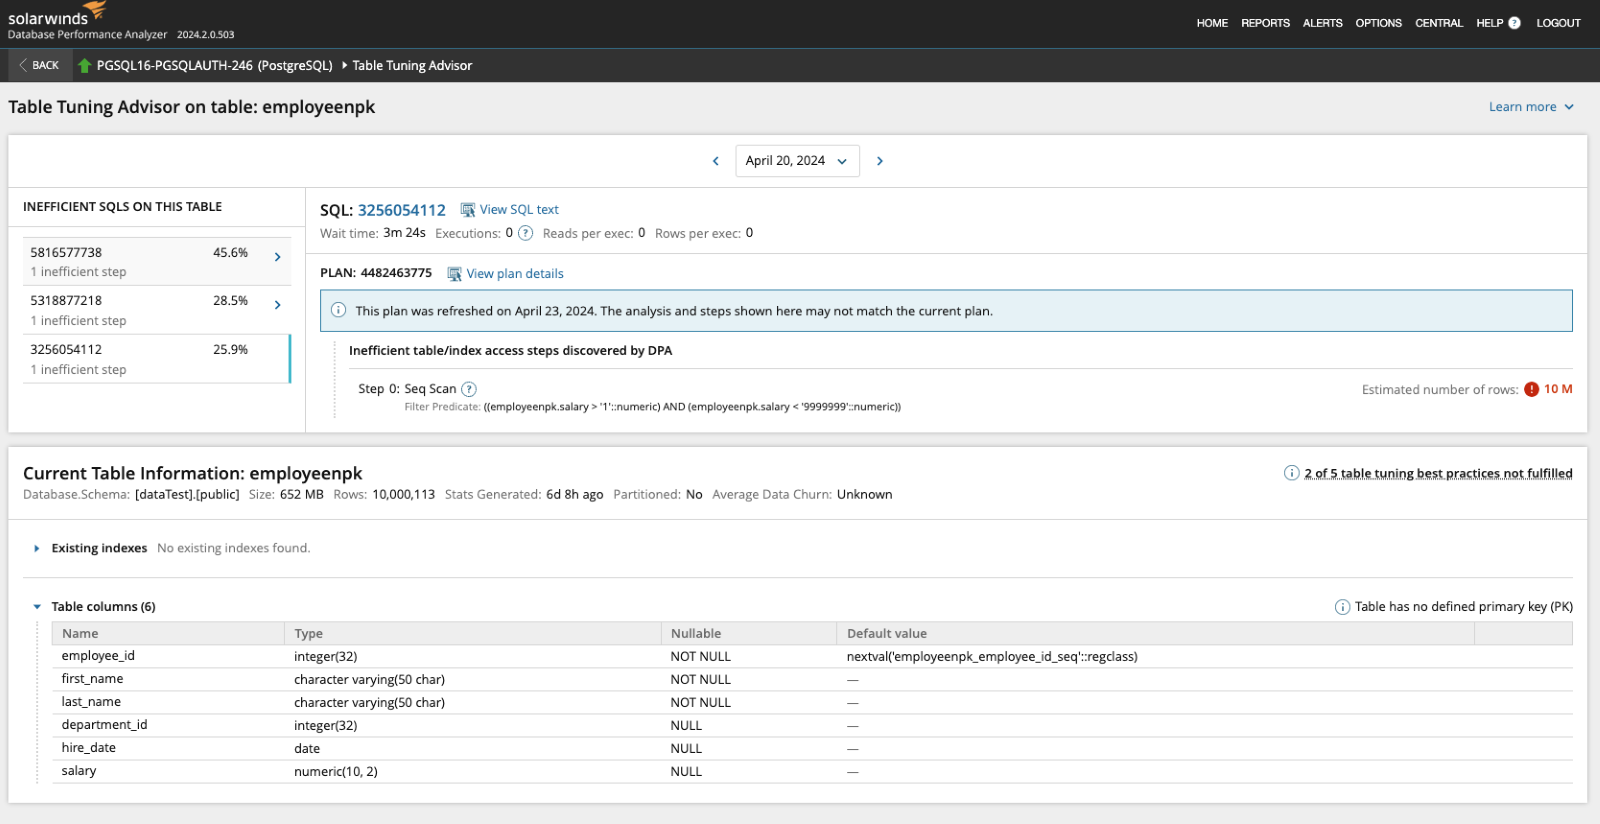This screenshot has width=1600, height=824.
Task: Click the LOGOUT link
Action: pos(1558,23)
